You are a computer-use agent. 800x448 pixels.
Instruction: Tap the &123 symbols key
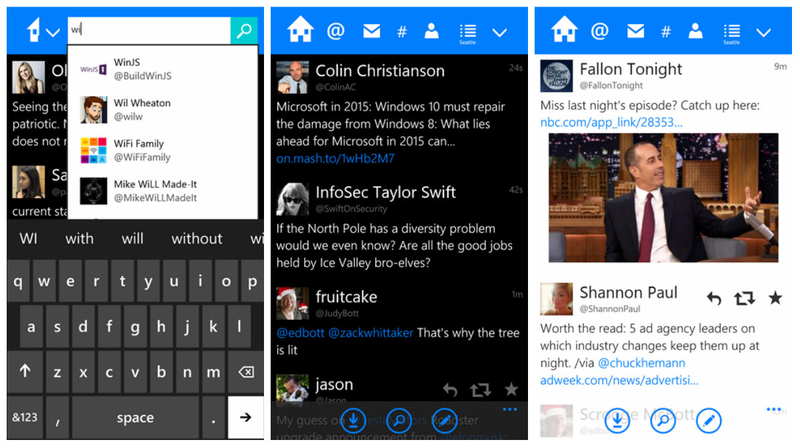(25, 417)
